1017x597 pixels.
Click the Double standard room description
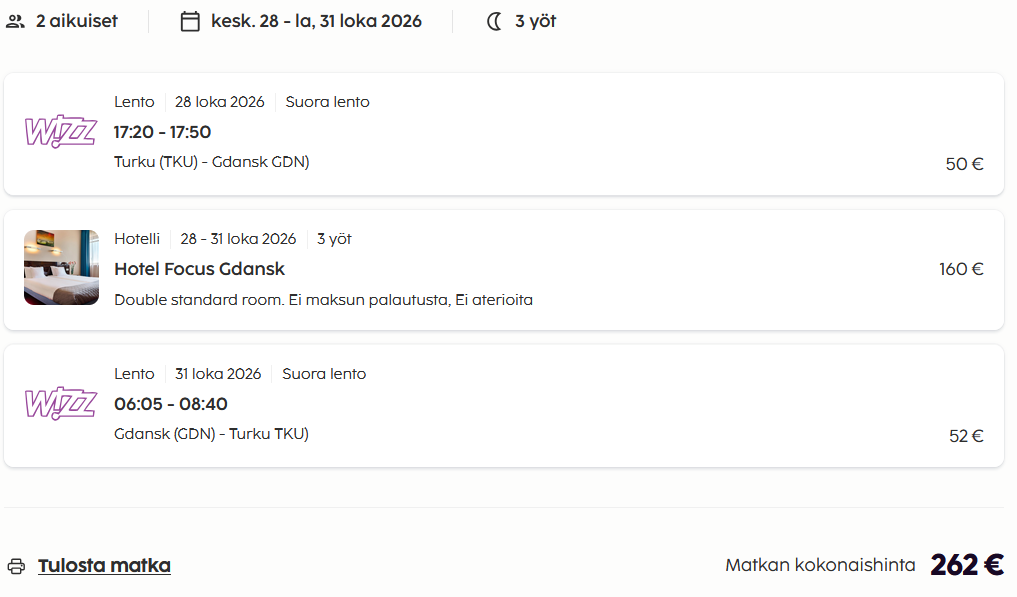tap(324, 300)
